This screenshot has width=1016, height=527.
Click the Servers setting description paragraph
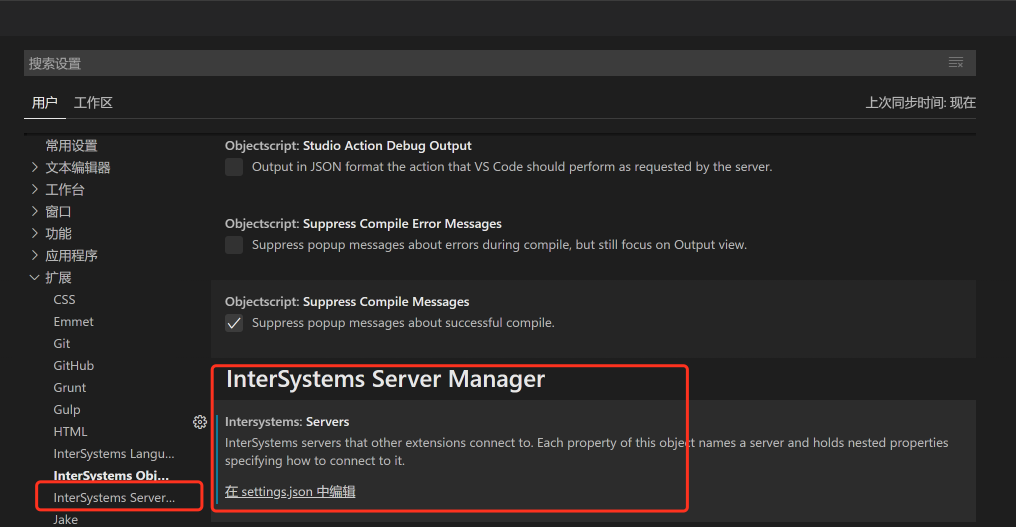point(586,452)
